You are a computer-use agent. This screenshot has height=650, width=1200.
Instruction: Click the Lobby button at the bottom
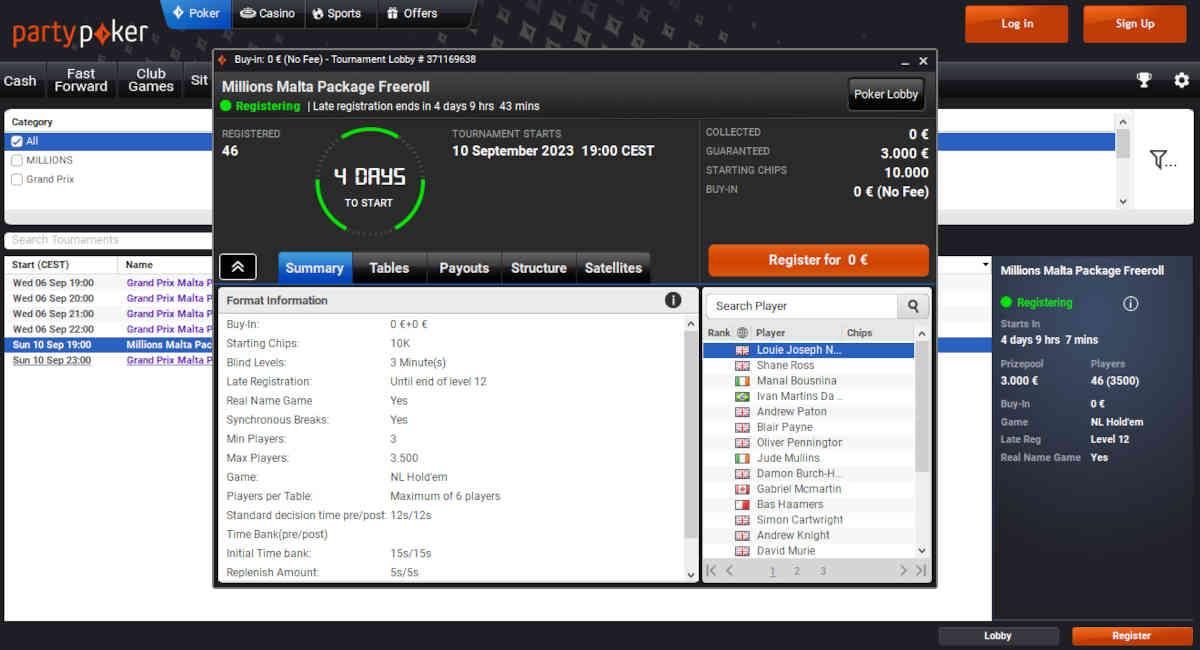pos(998,636)
